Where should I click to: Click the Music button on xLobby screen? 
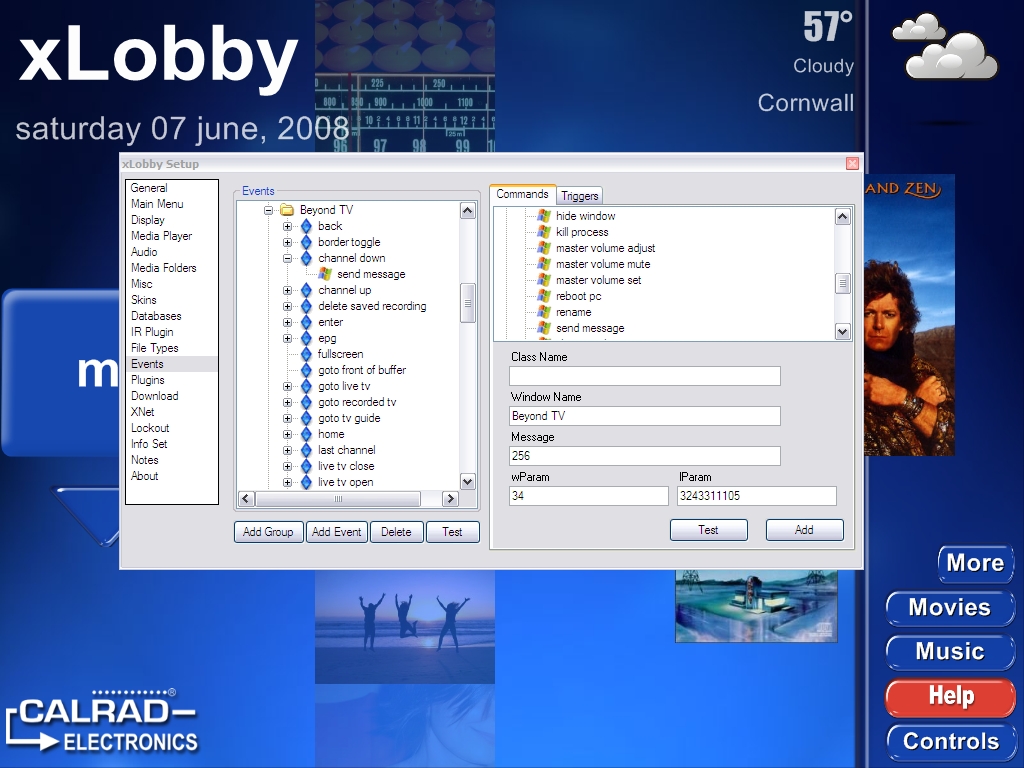tap(950, 652)
